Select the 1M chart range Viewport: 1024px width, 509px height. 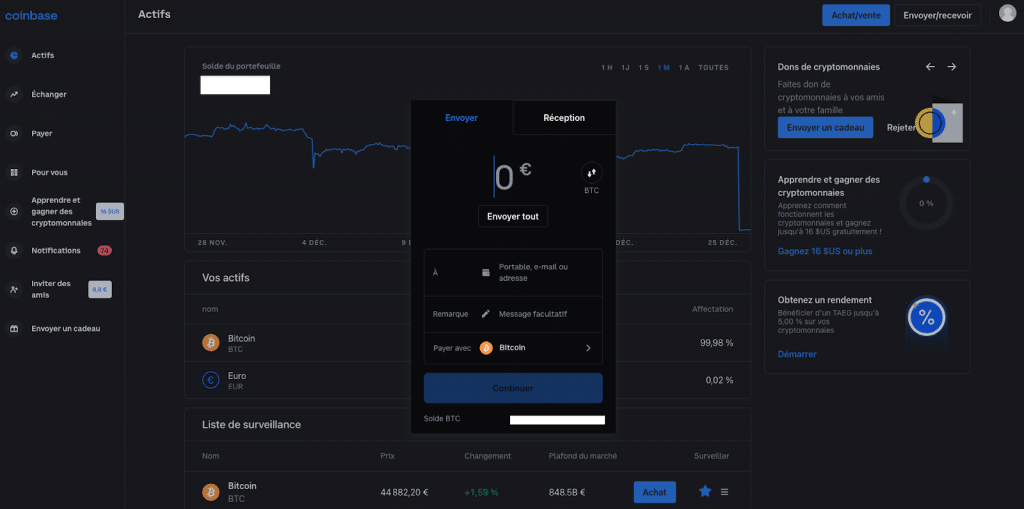(x=664, y=68)
